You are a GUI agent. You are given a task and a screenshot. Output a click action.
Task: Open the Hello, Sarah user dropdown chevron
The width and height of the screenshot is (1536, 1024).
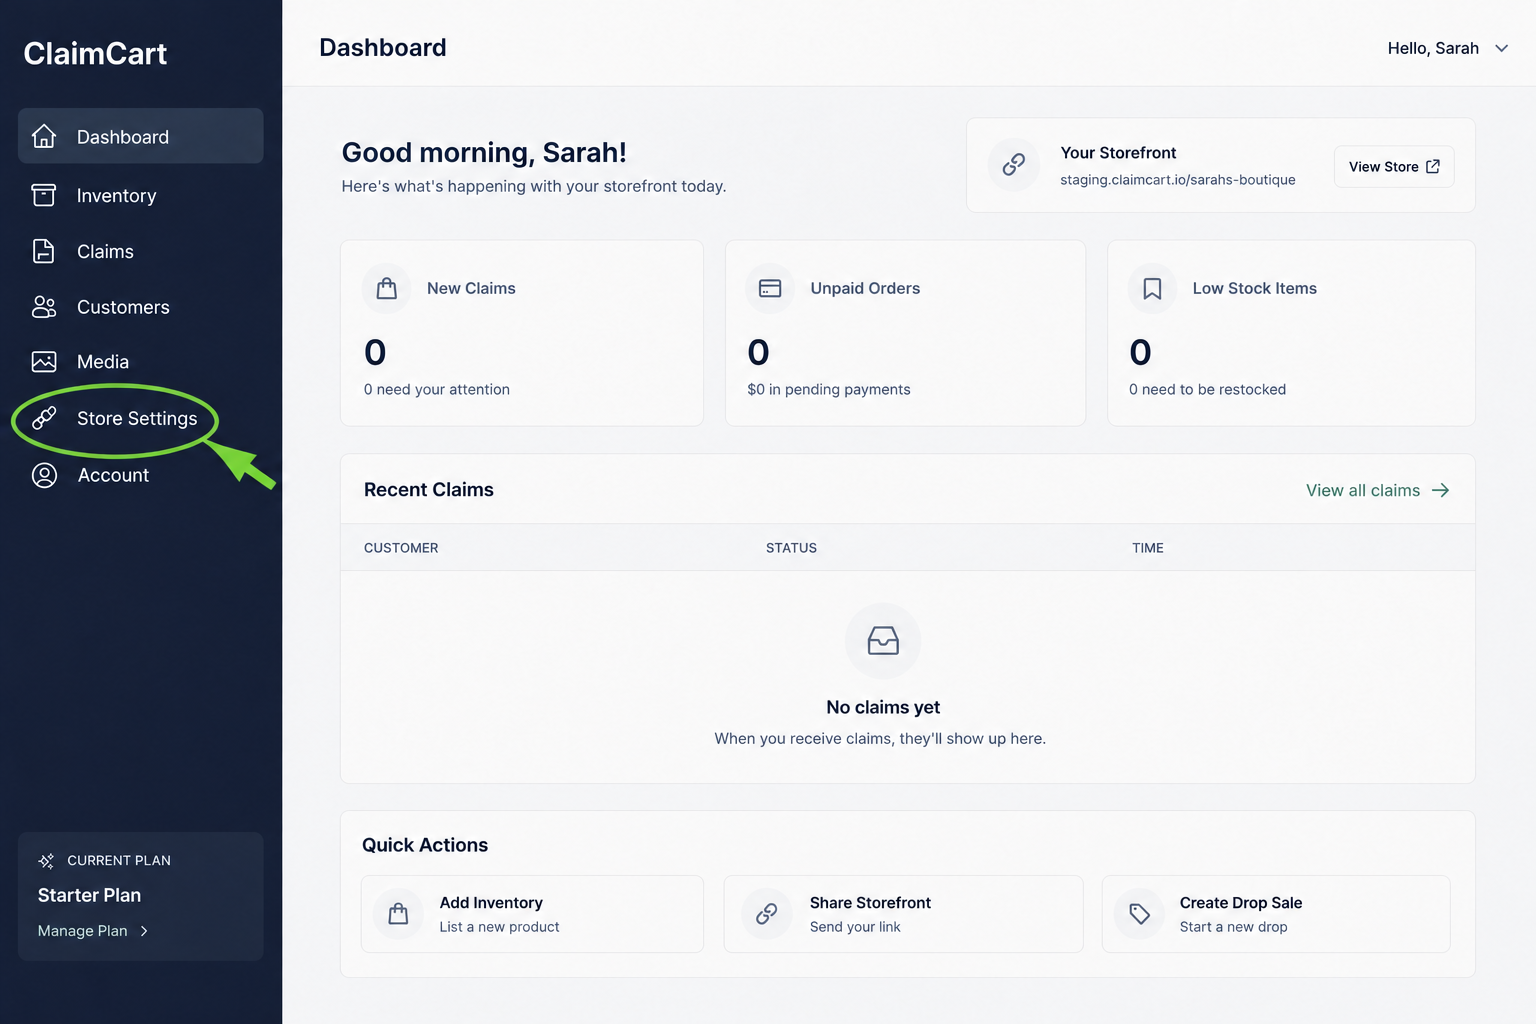click(x=1501, y=48)
